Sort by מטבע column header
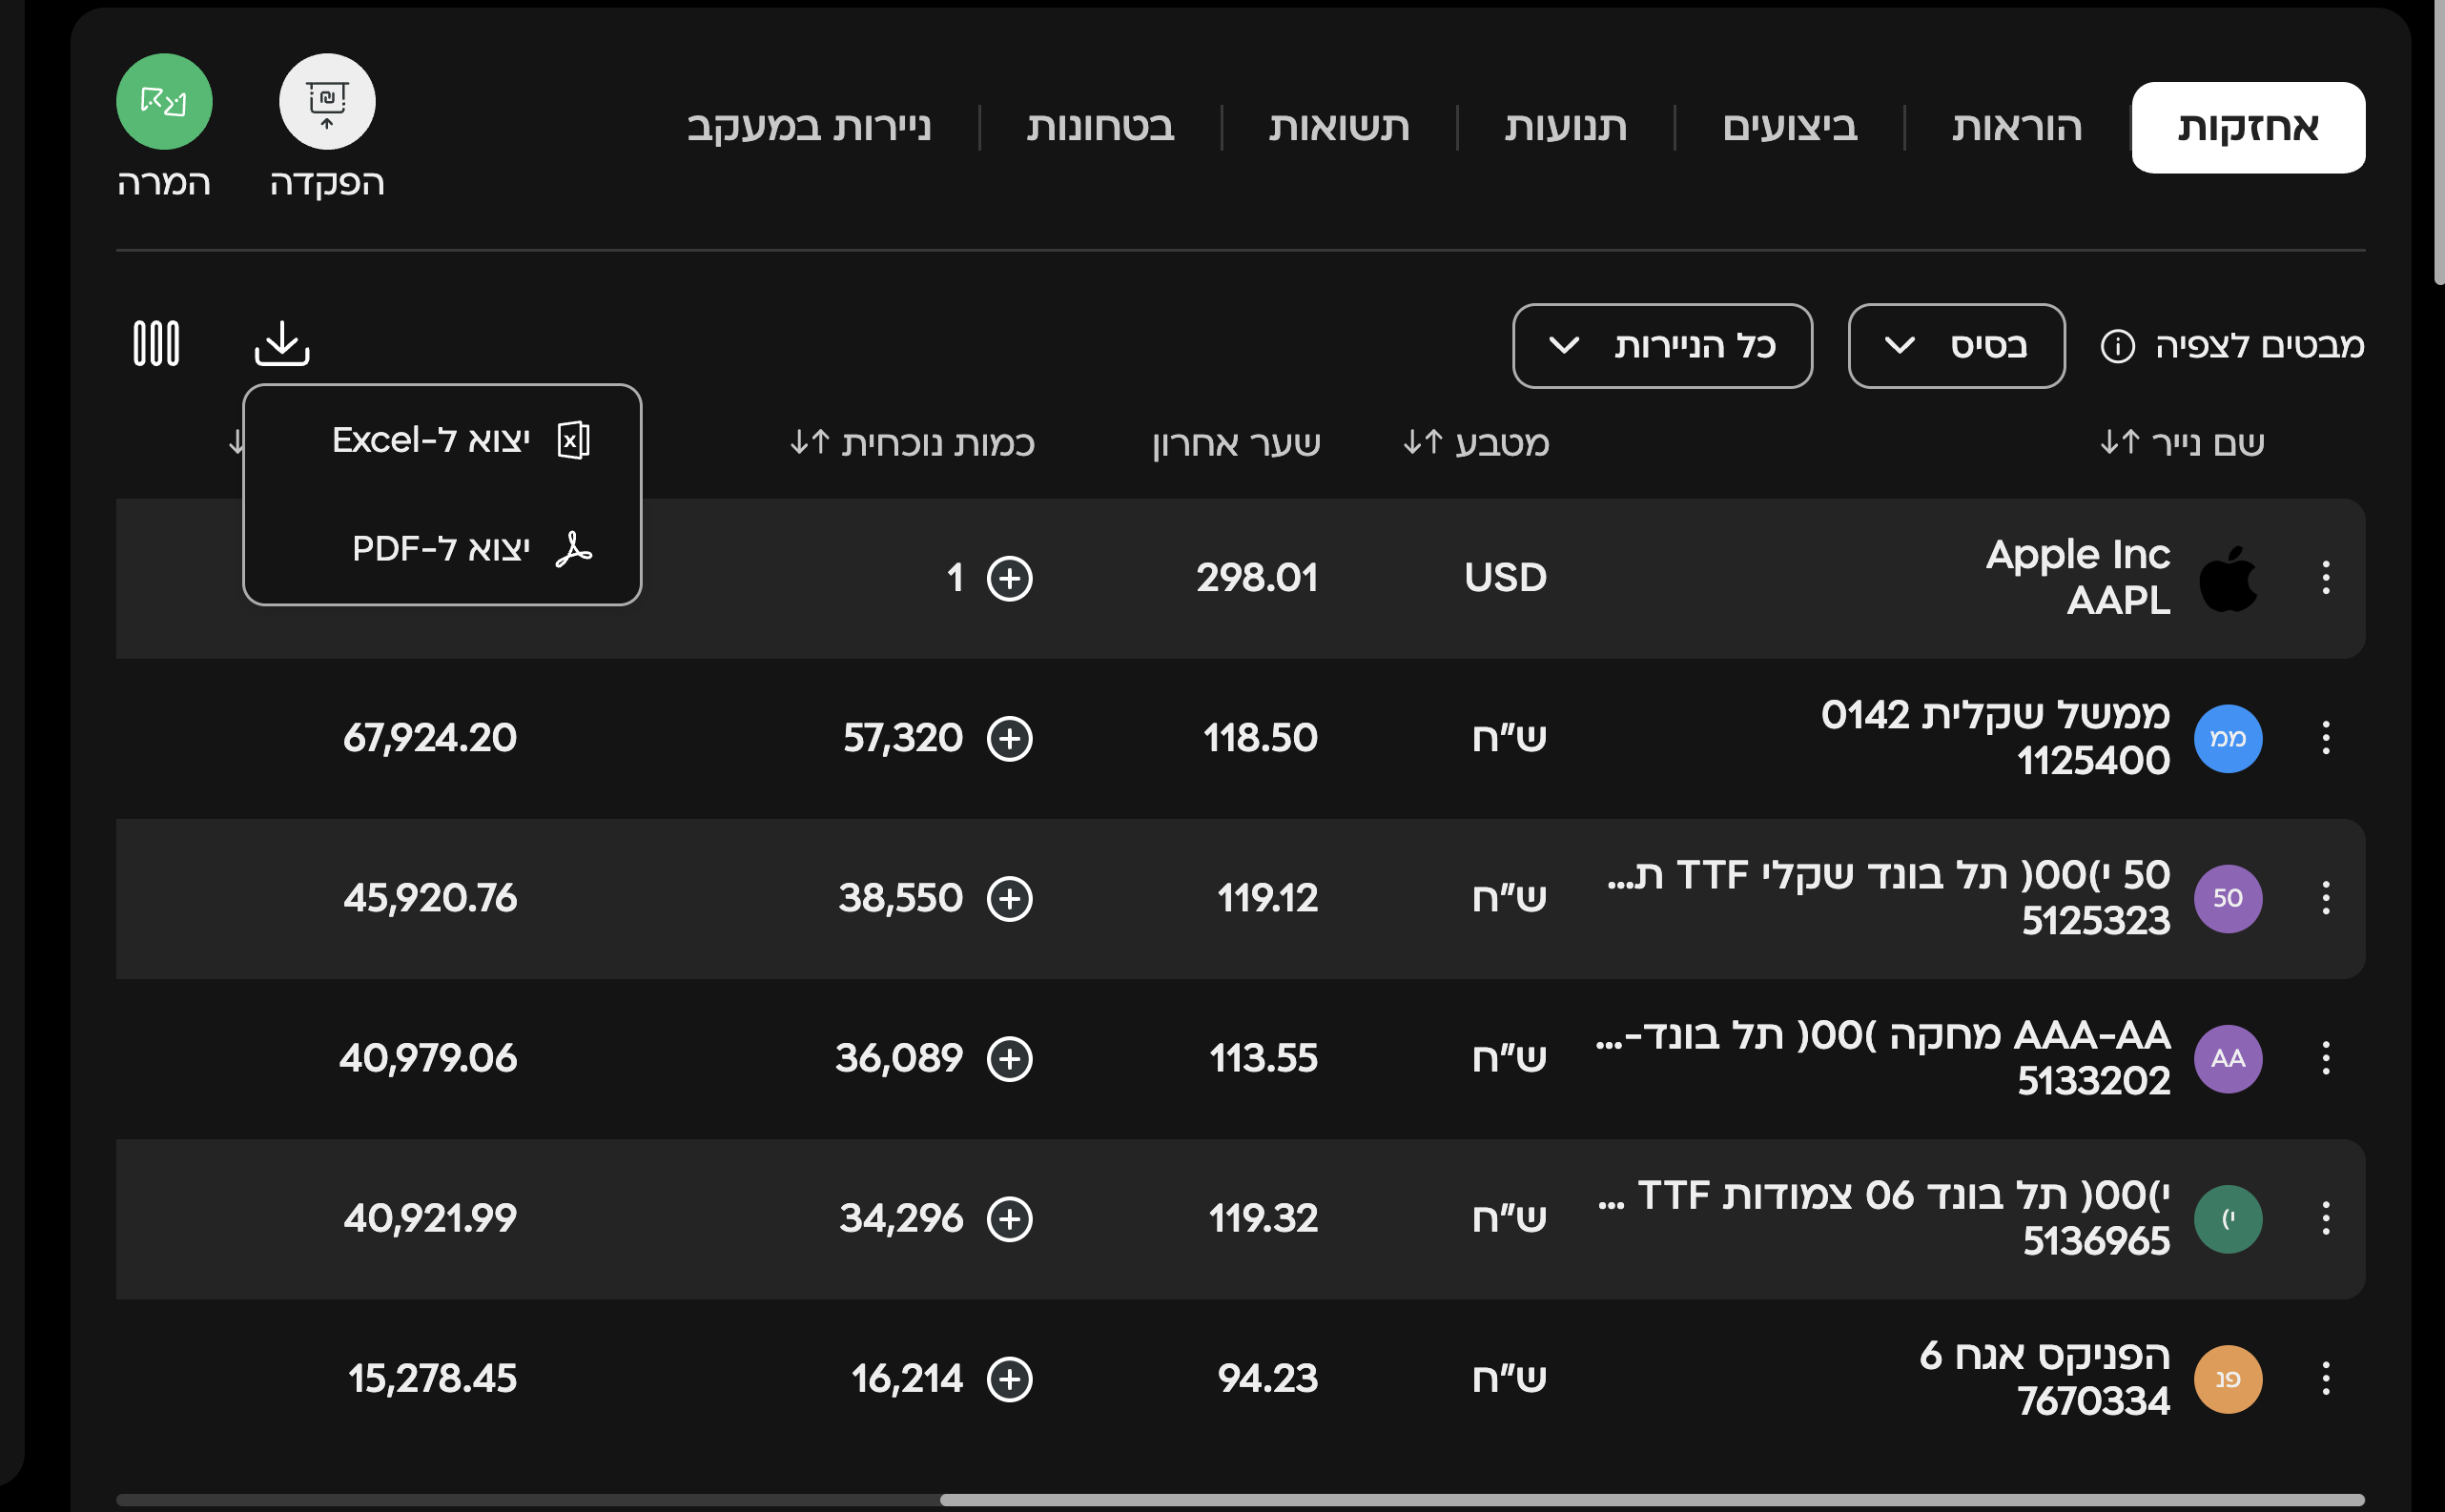This screenshot has width=2445, height=1512. (x=1475, y=442)
